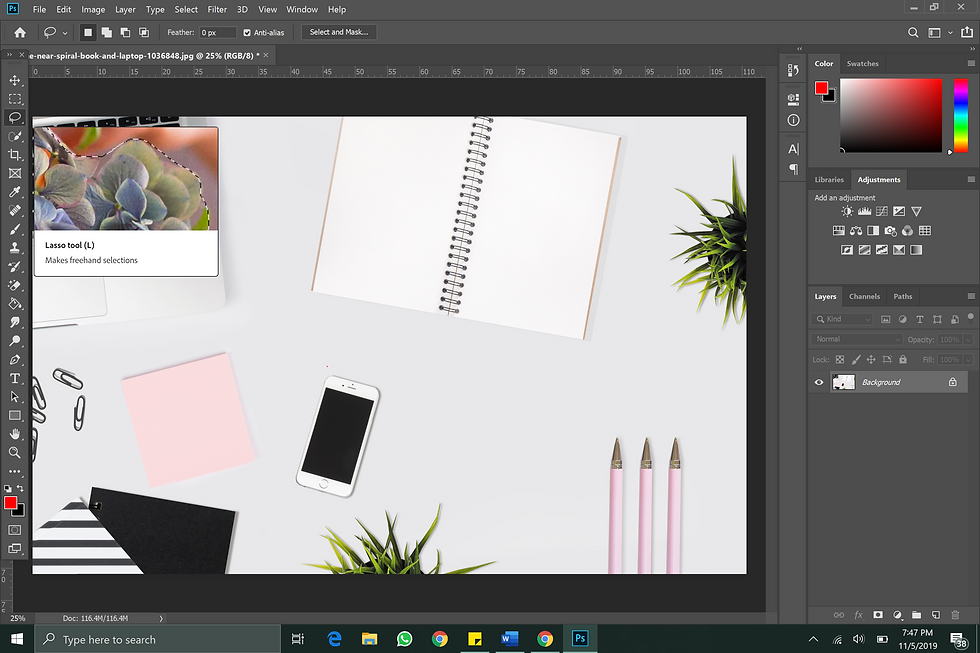Viewport: 980px width, 653px height.
Task: Click the Select and Mask button
Action: pos(339,32)
